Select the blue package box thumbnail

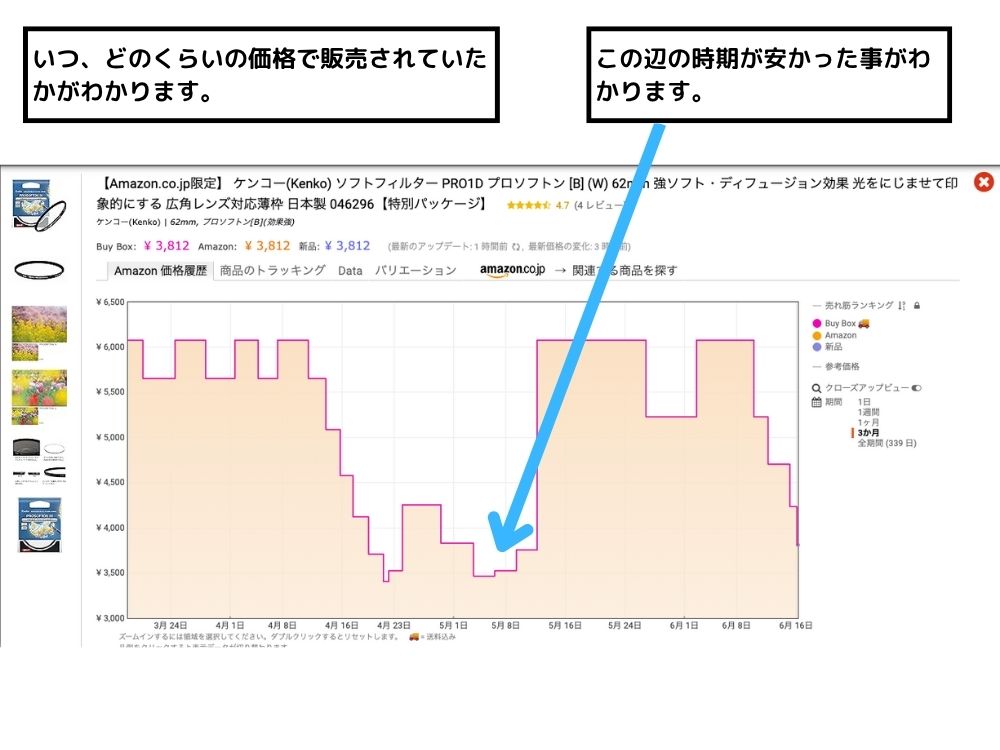click(39, 525)
